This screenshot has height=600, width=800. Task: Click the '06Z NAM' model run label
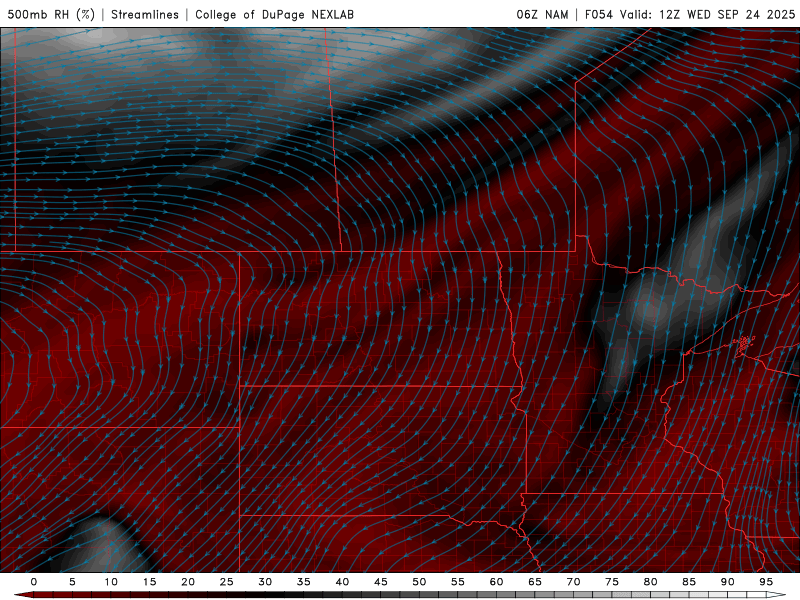tap(542, 14)
